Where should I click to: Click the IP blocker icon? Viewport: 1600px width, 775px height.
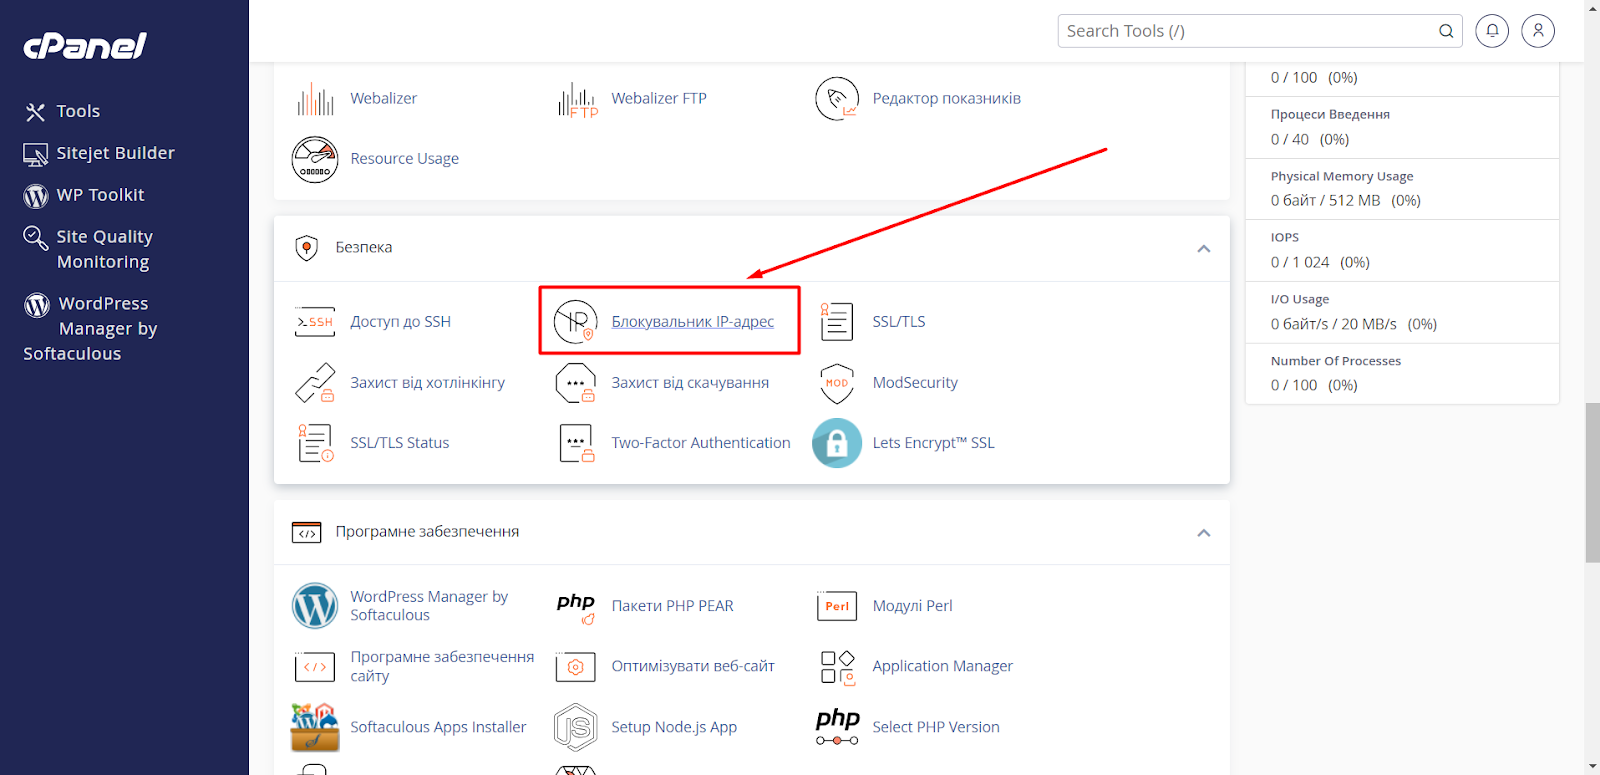point(576,322)
